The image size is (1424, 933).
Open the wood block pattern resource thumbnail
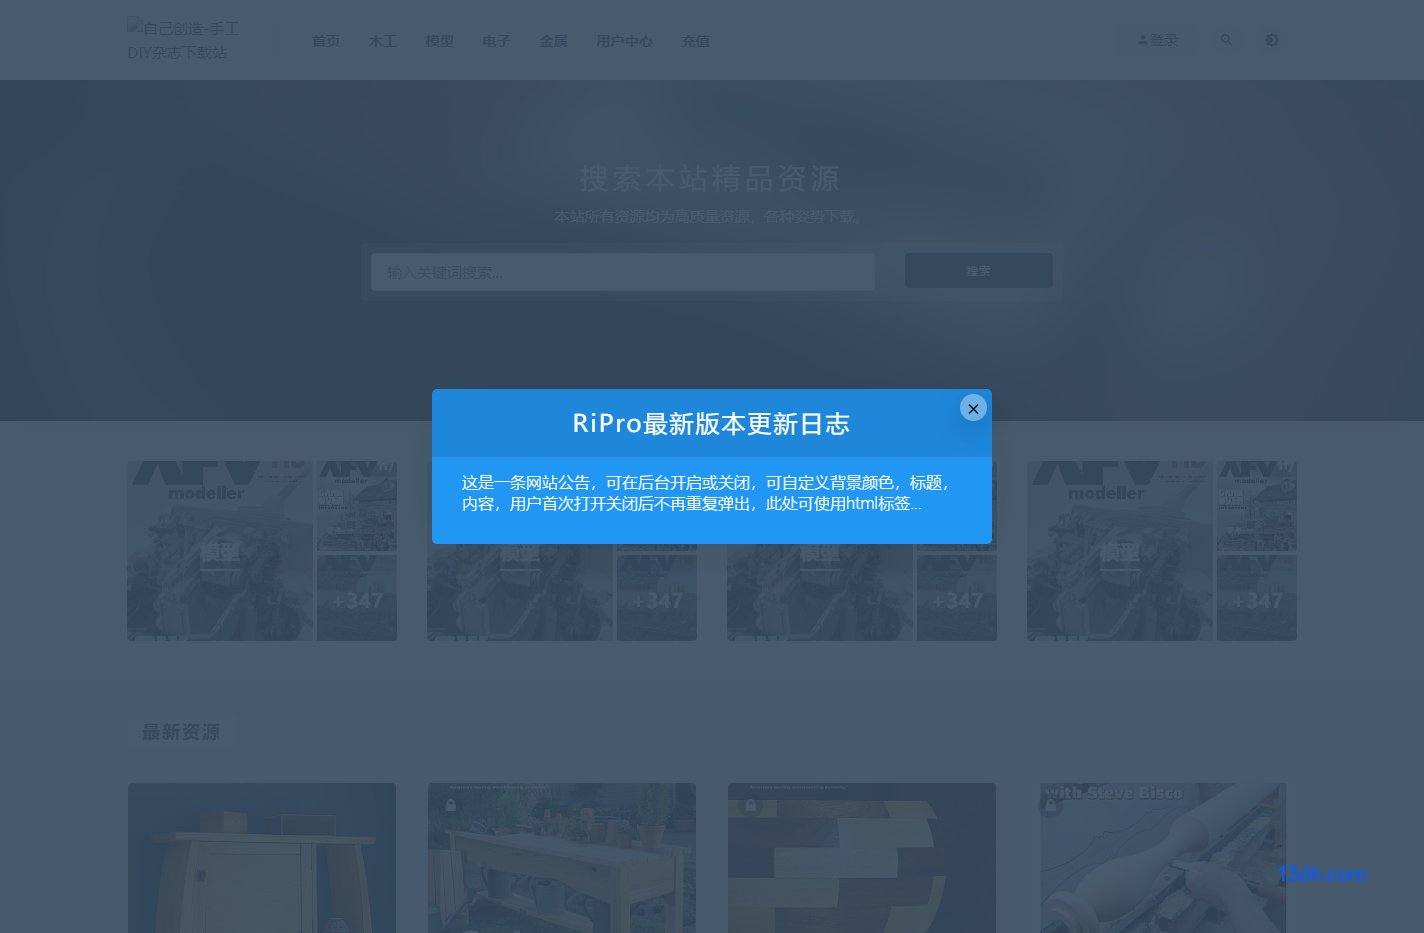862,858
